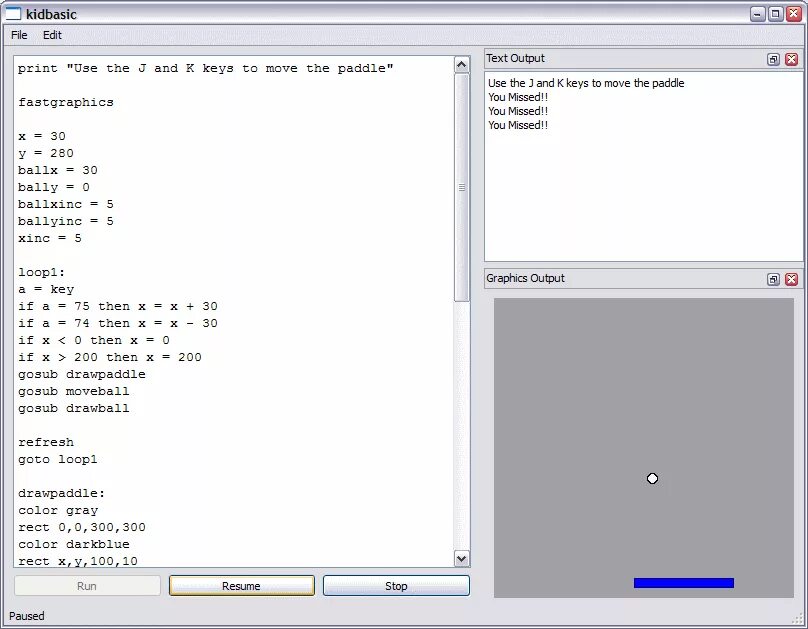Viewport: 808px width, 629px height.
Task: Click the line 'if a = 75 then x = x + 30'
Action: point(118,306)
